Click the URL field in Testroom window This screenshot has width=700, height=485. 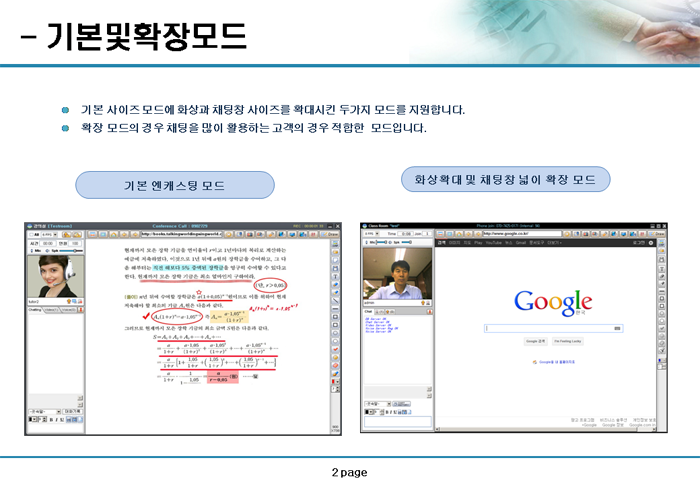point(182,234)
